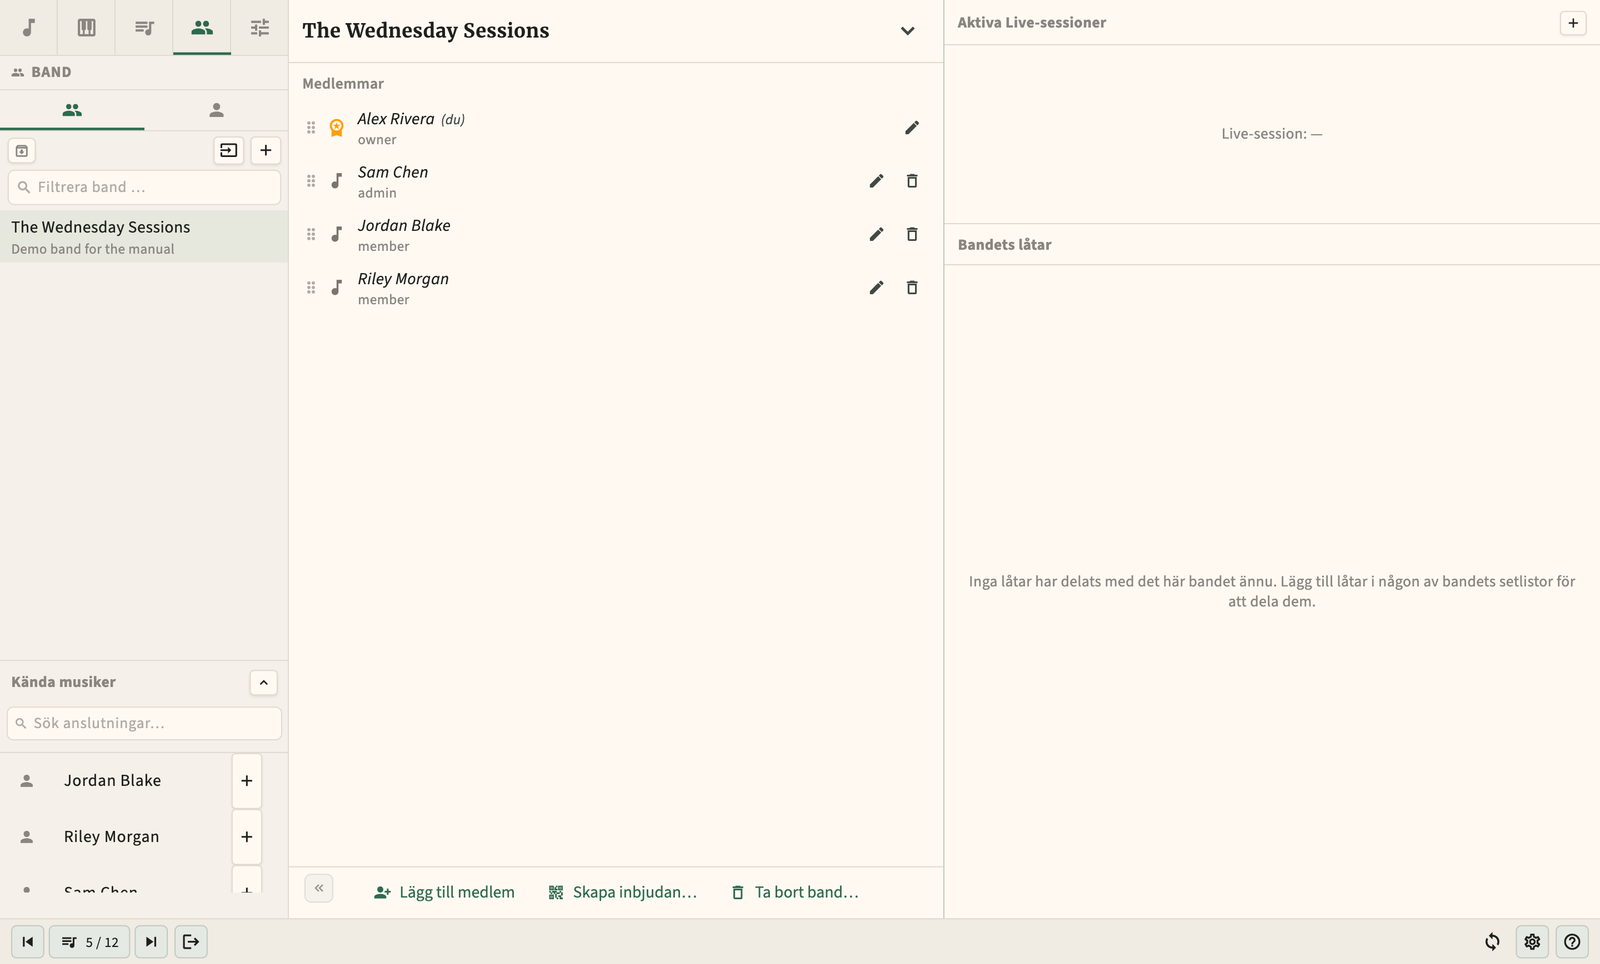Click the sync icon in status bar

point(1492,941)
